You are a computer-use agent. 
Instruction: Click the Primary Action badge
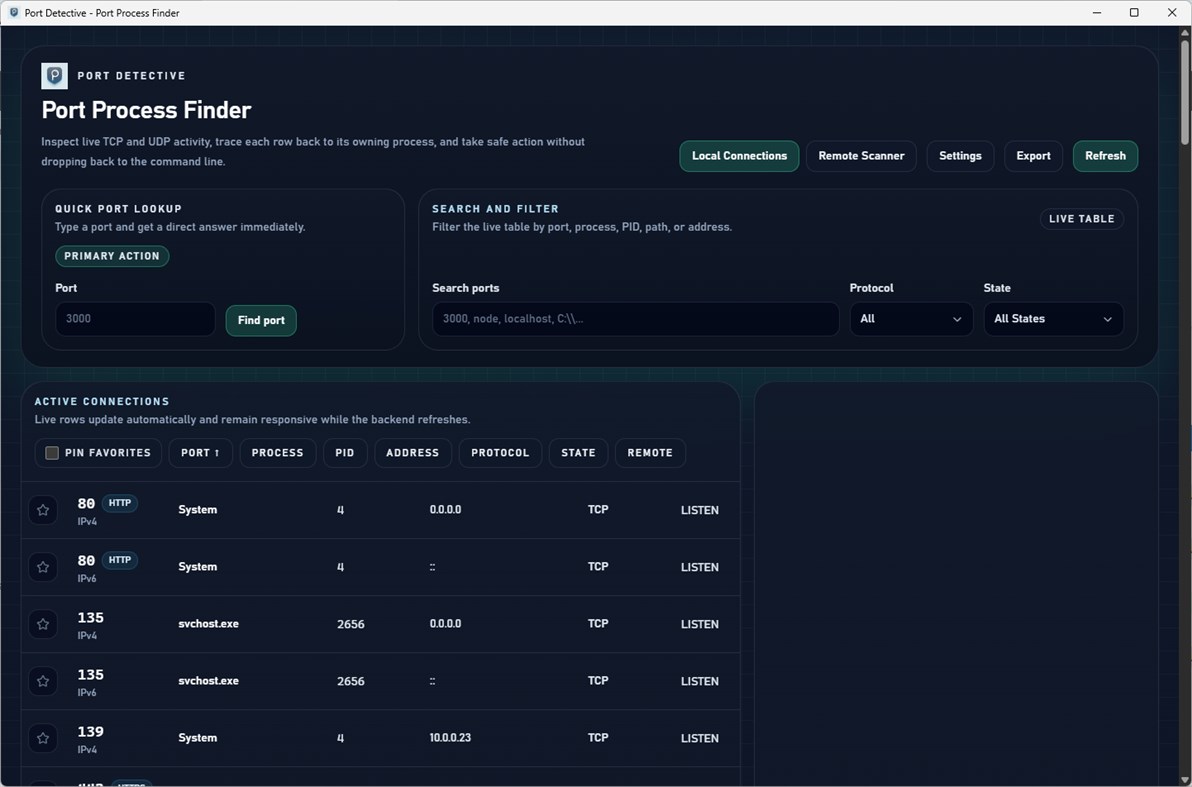point(112,256)
